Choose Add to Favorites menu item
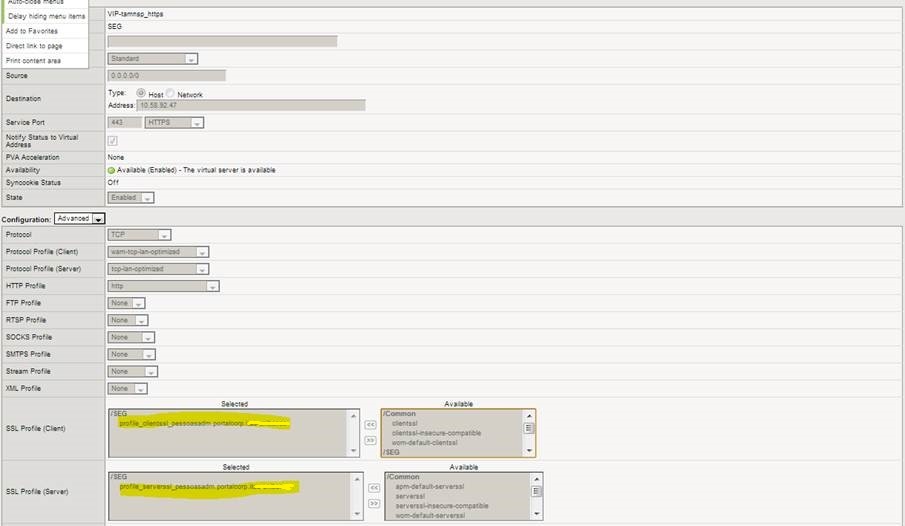The height and width of the screenshot is (526, 905). [x=31, y=31]
